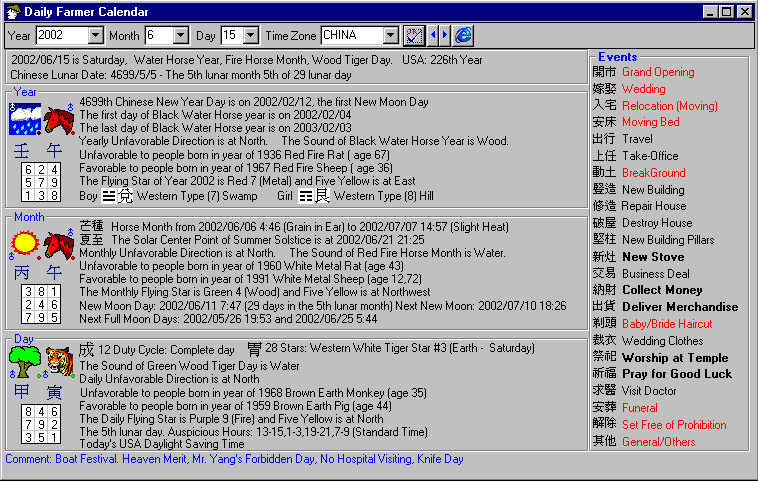Viewport: 758px width, 482px height.
Task: Click the Daily Farmer Calendar title icon
Action: [x=13, y=12]
